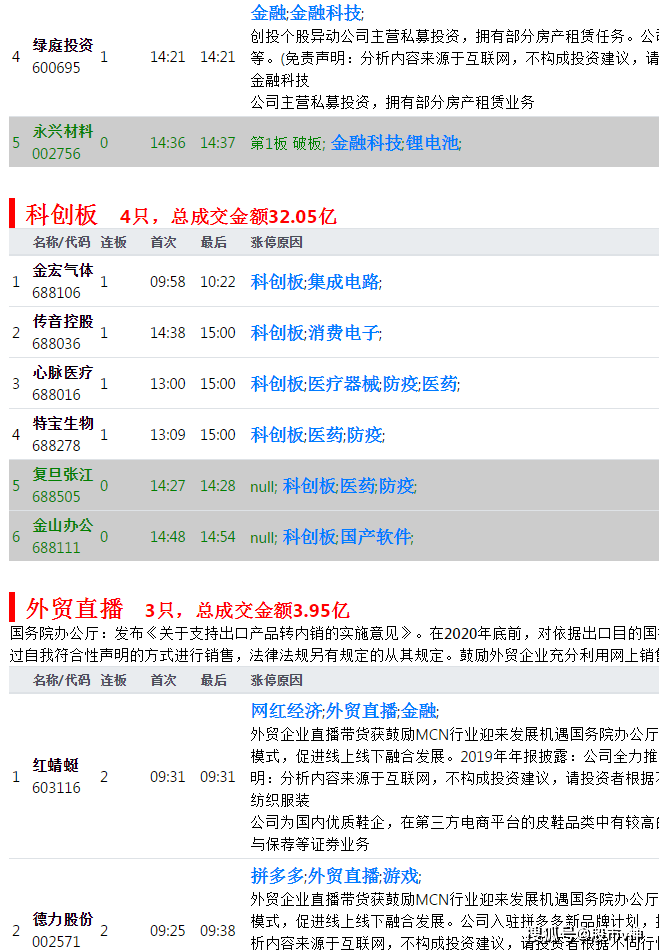Select stock code 688505
The image size is (659, 952).
click(x=56, y=497)
